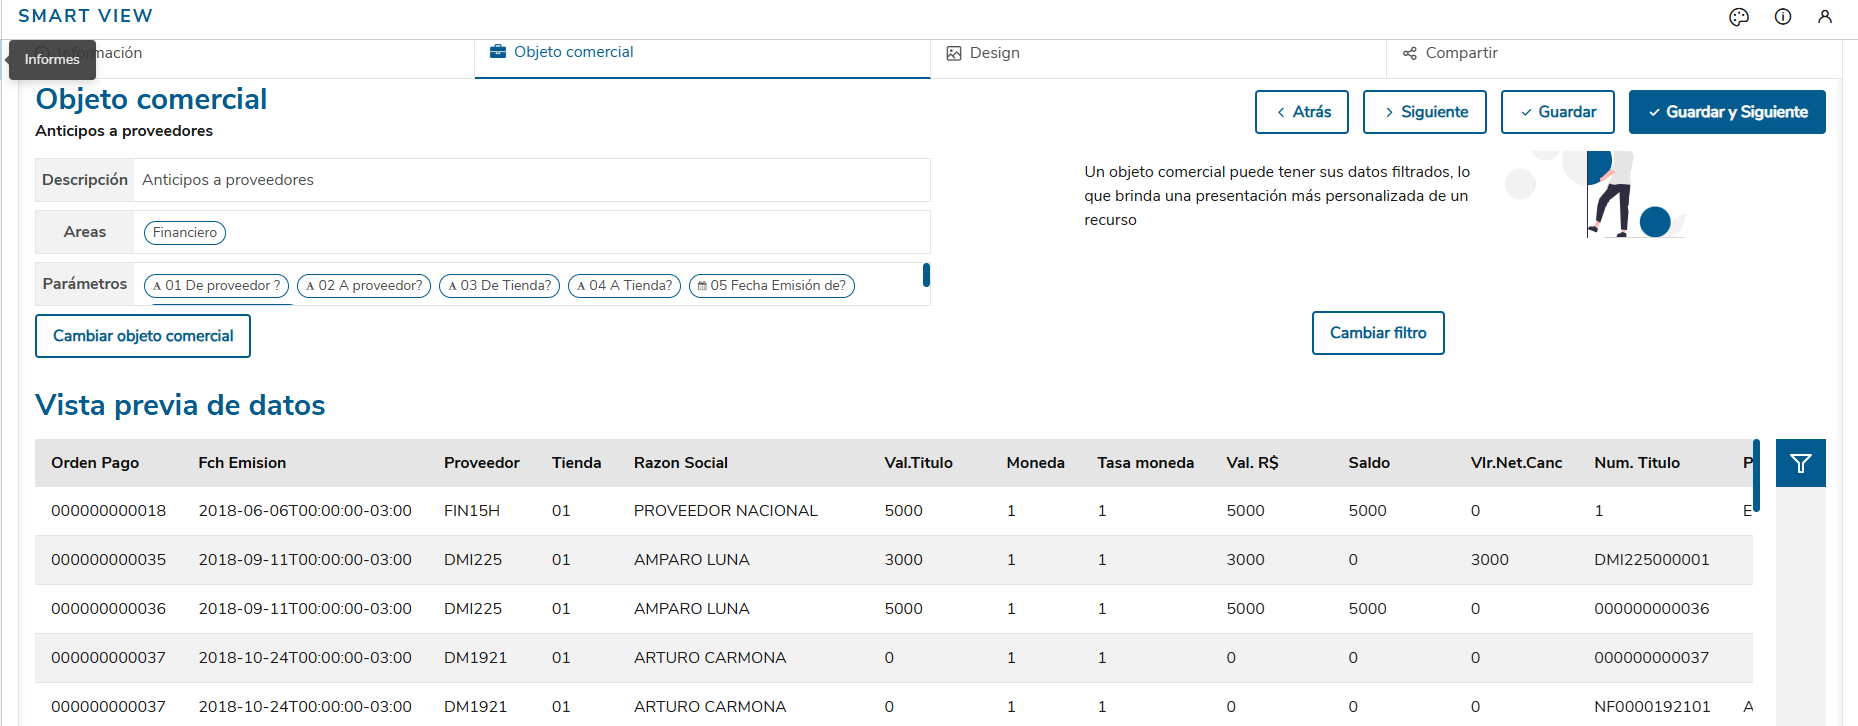Click the Design tab image icon
Image resolution: width=1858 pixels, height=726 pixels.
click(x=954, y=53)
